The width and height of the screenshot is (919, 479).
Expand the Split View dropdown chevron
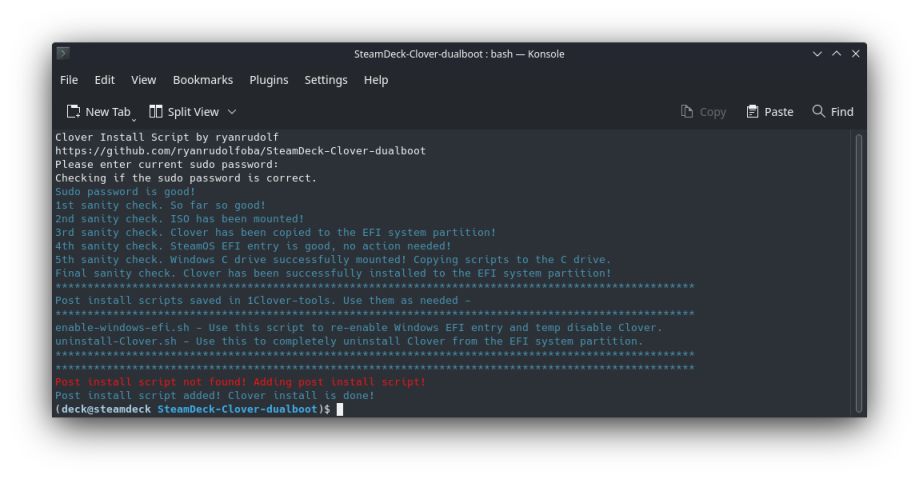[x=232, y=112]
